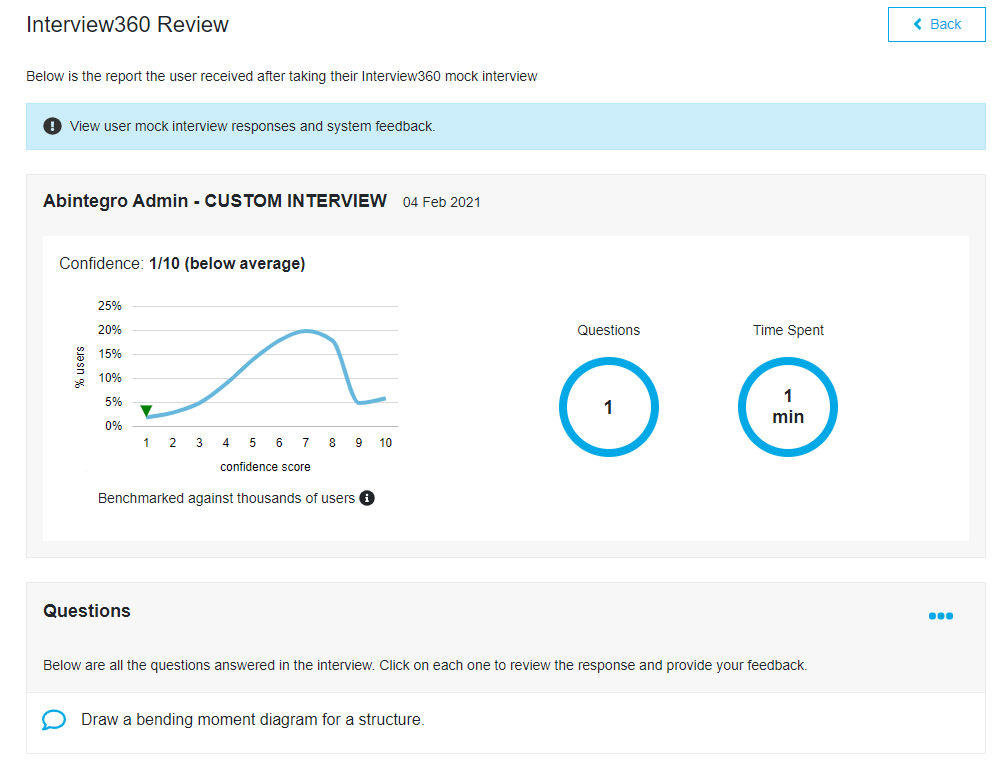Click the Back button
The height and width of the screenshot is (770, 1000).
click(x=936, y=24)
